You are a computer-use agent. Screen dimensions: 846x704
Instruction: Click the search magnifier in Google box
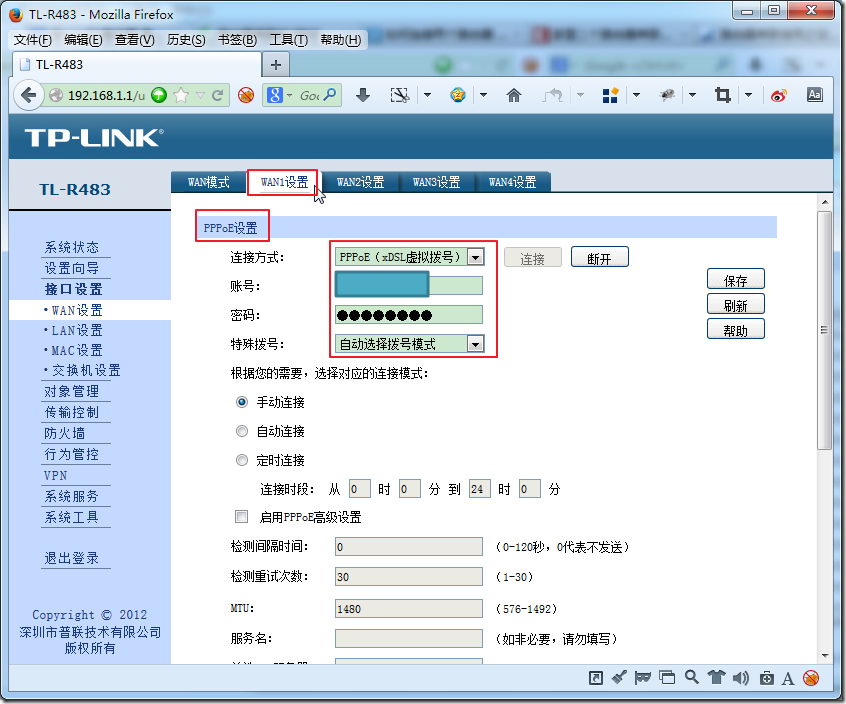[x=330, y=95]
